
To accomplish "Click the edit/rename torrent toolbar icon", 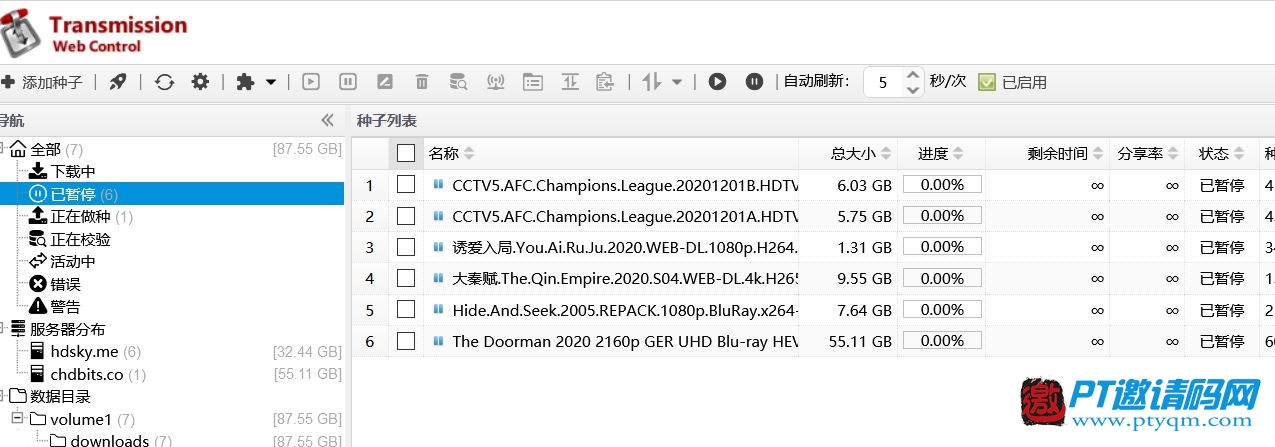I will tap(385, 82).
